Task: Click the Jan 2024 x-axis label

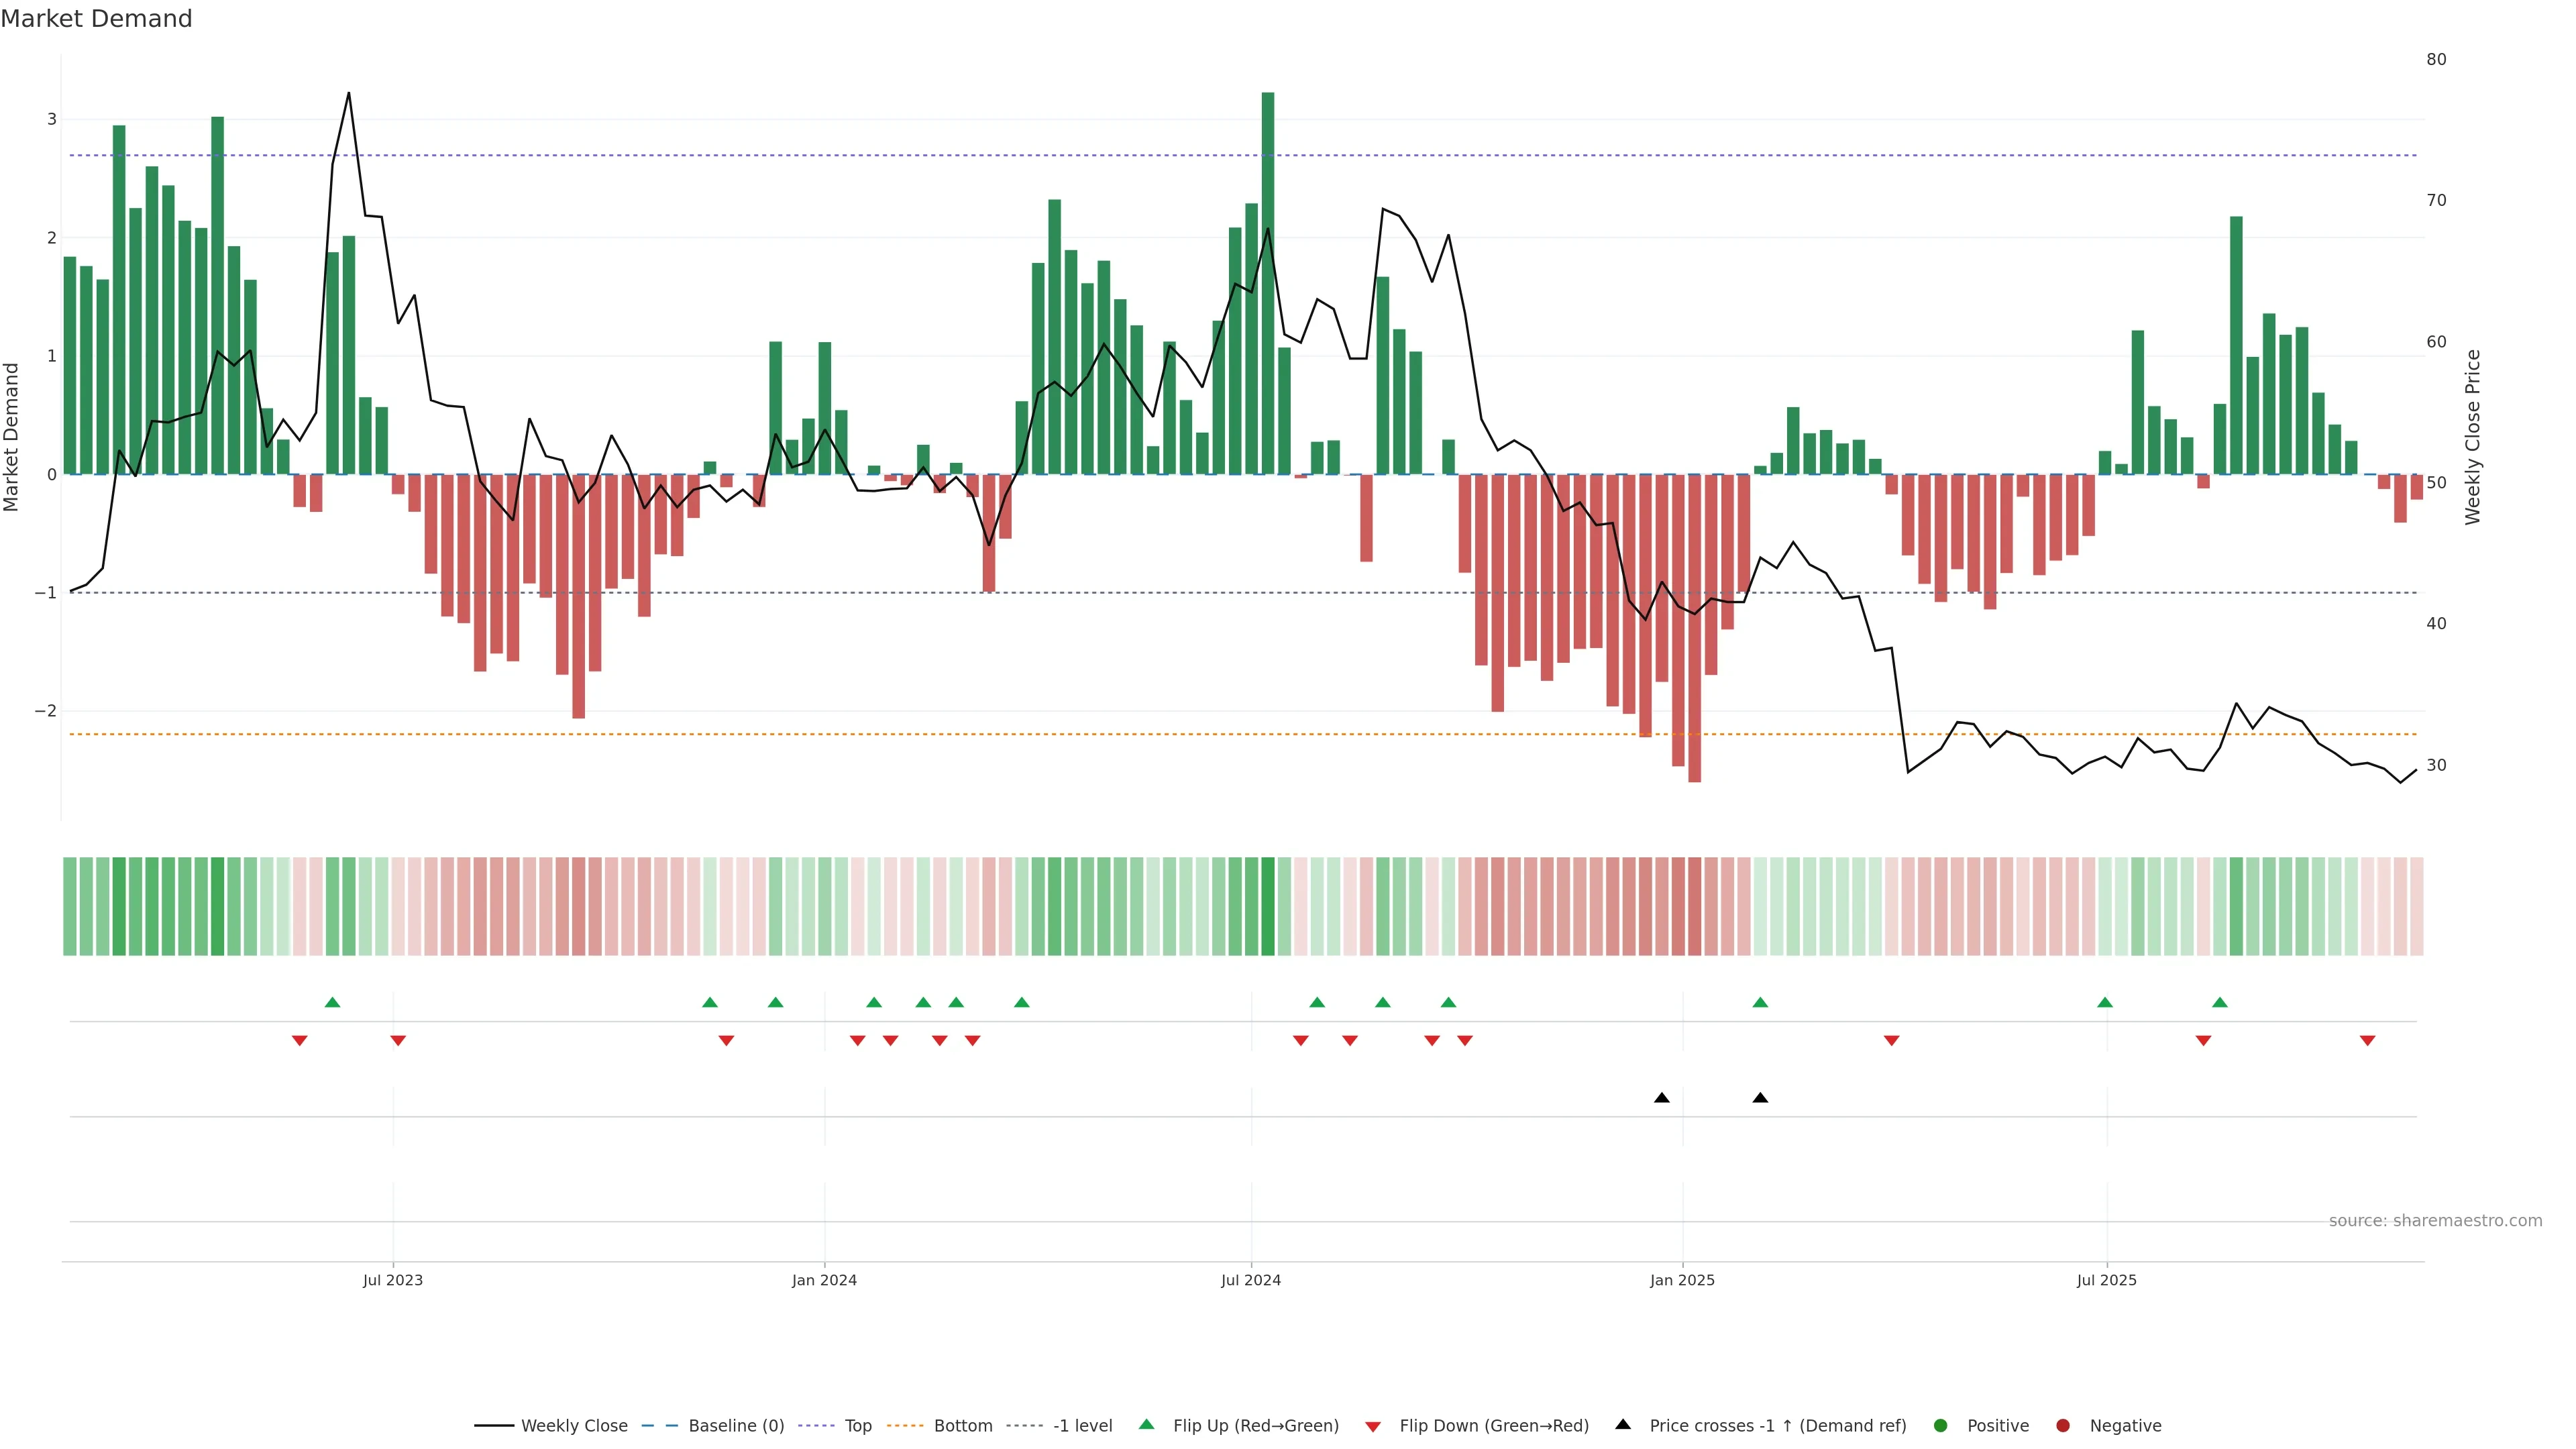Action: (x=824, y=1280)
